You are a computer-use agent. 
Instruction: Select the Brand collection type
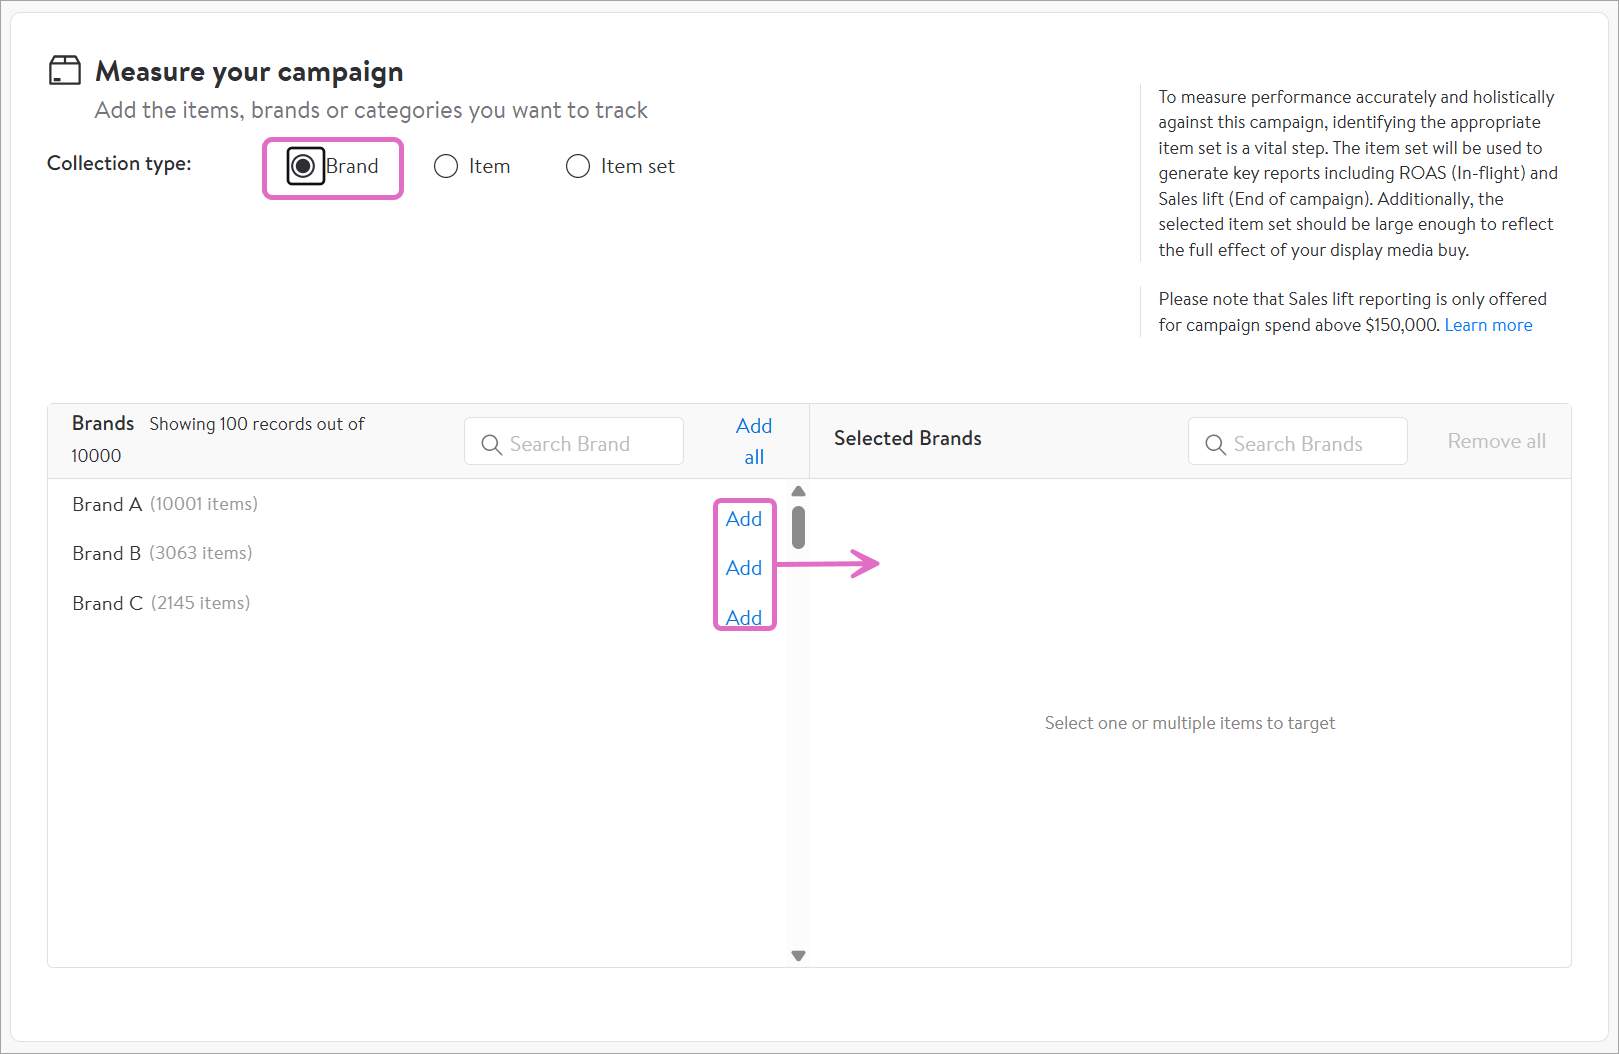pyautogui.click(x=304, y=166)
